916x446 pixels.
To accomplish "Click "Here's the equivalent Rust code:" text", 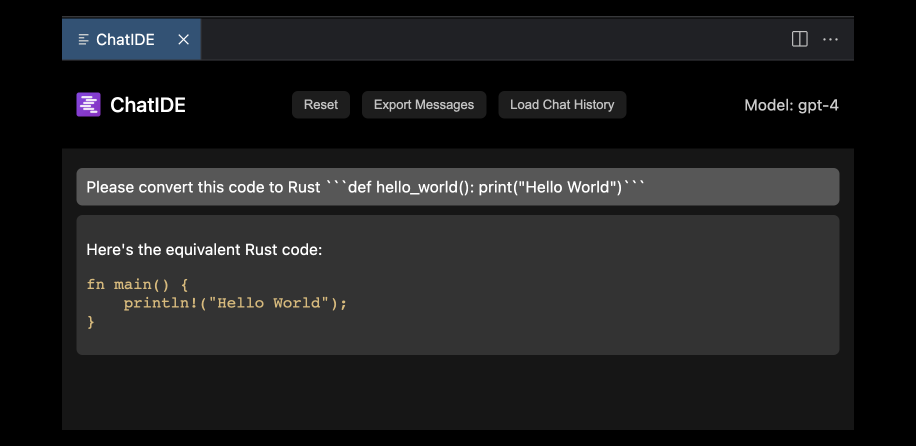I will (x=204, y=250).
